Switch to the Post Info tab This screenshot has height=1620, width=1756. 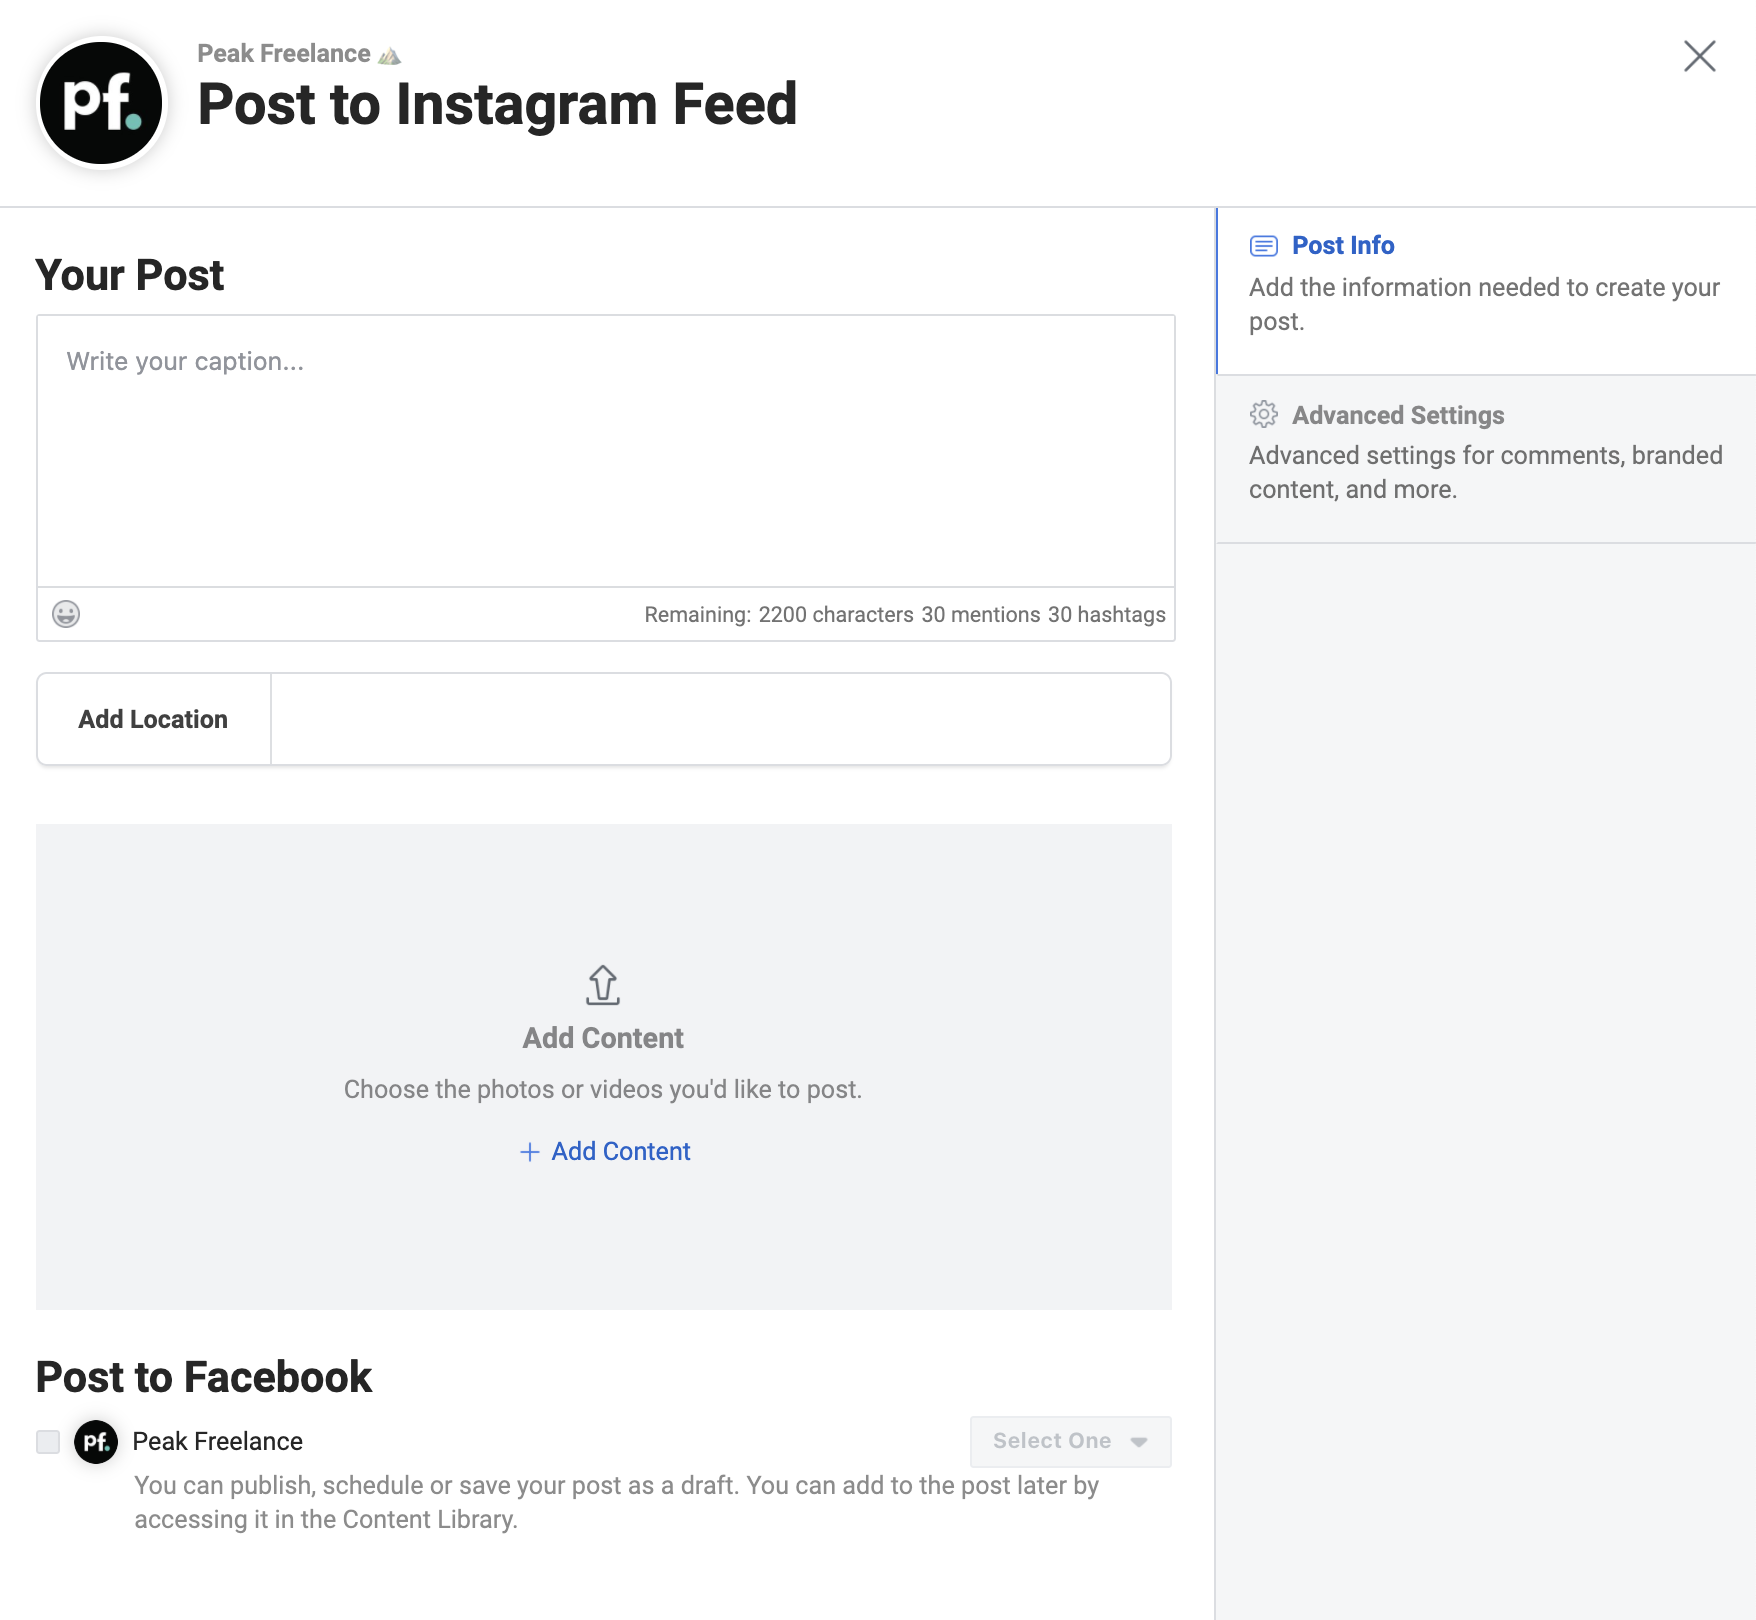tap(1343, 246)
